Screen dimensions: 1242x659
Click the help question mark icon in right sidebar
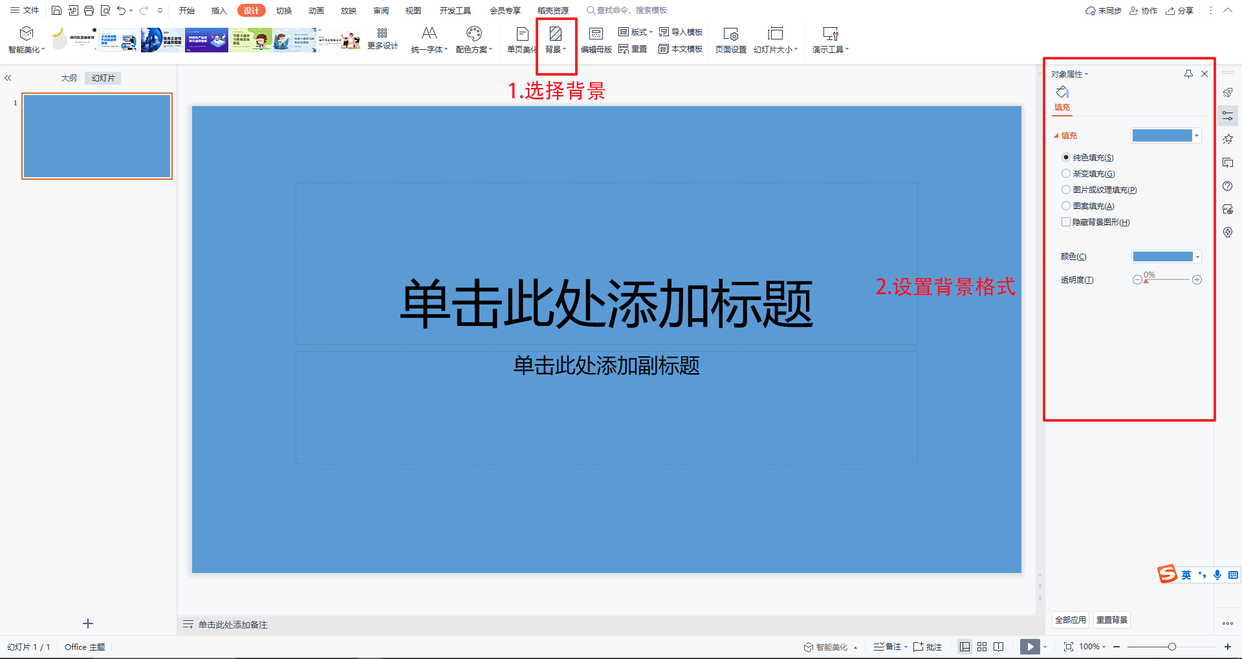pyautogui.click(x=1228, y=186)
